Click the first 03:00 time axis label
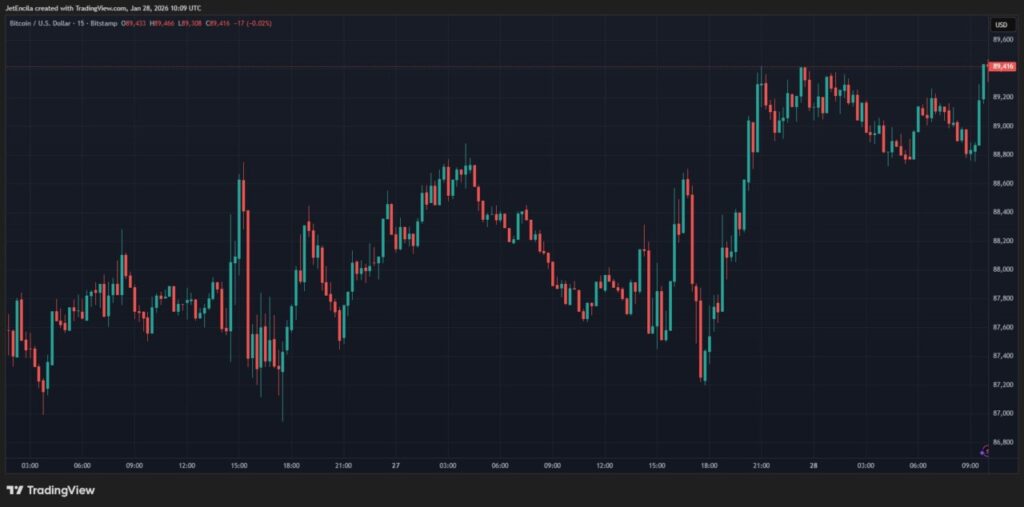The height and width of the screenshot is (507, 1024). 30,465
